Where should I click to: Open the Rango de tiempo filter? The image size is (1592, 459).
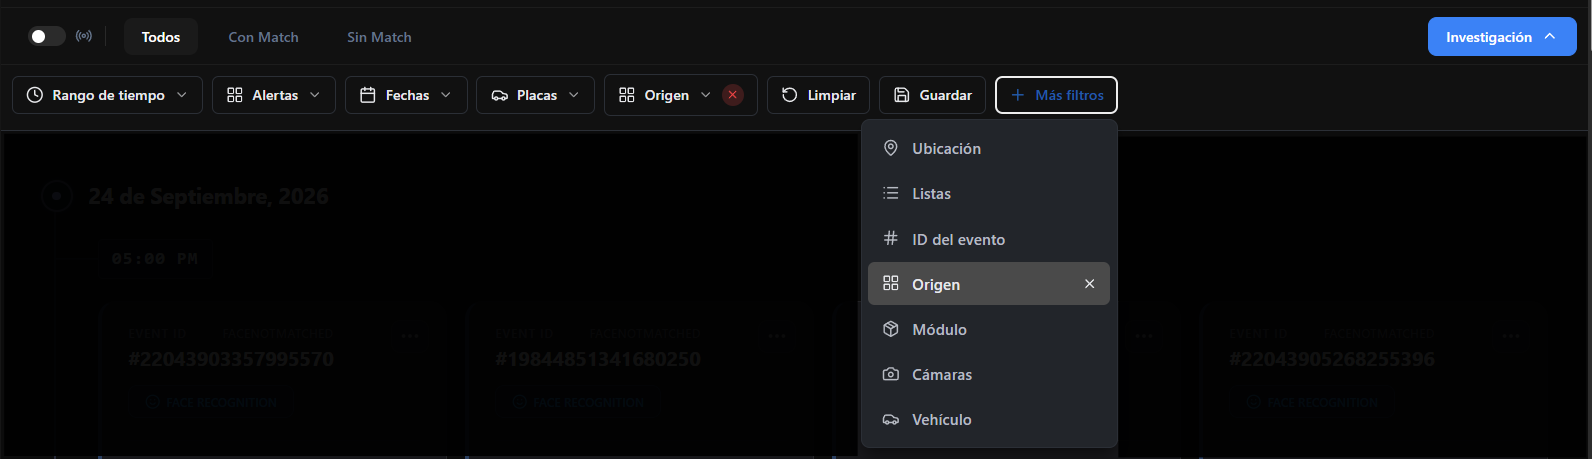point(107,95)
